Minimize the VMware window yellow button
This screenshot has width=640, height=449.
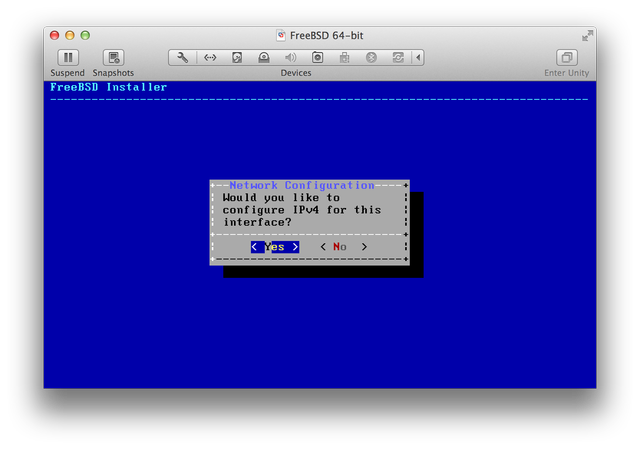[70, 36]
